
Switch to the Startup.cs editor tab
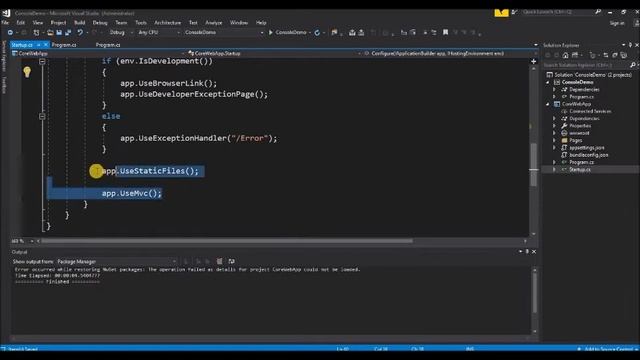[22, 45]
